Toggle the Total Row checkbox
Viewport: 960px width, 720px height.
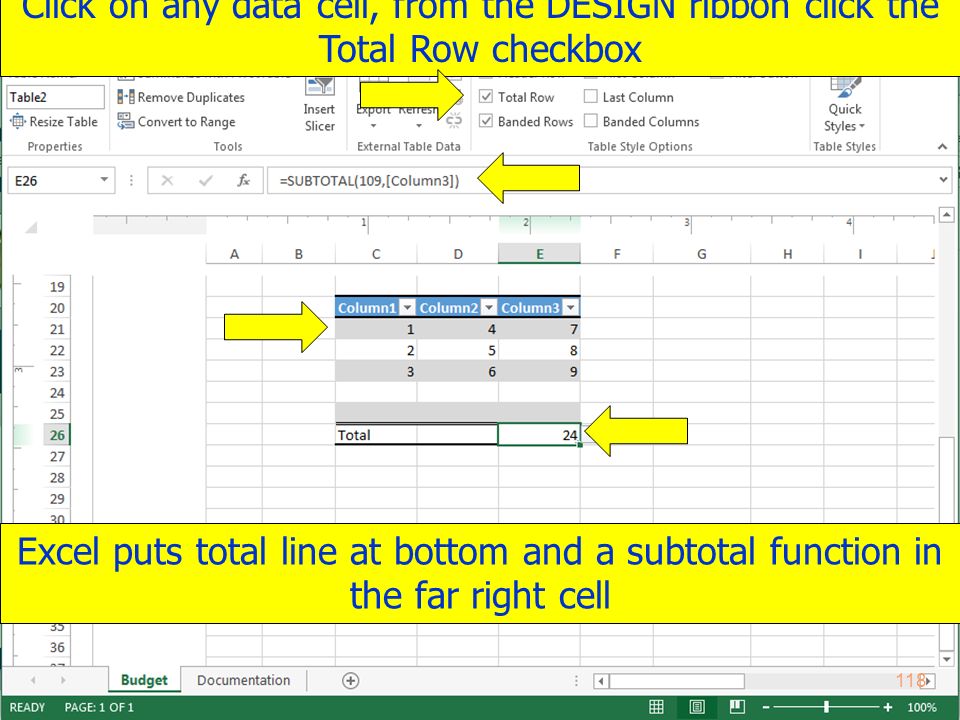click(x=486, y=97)
